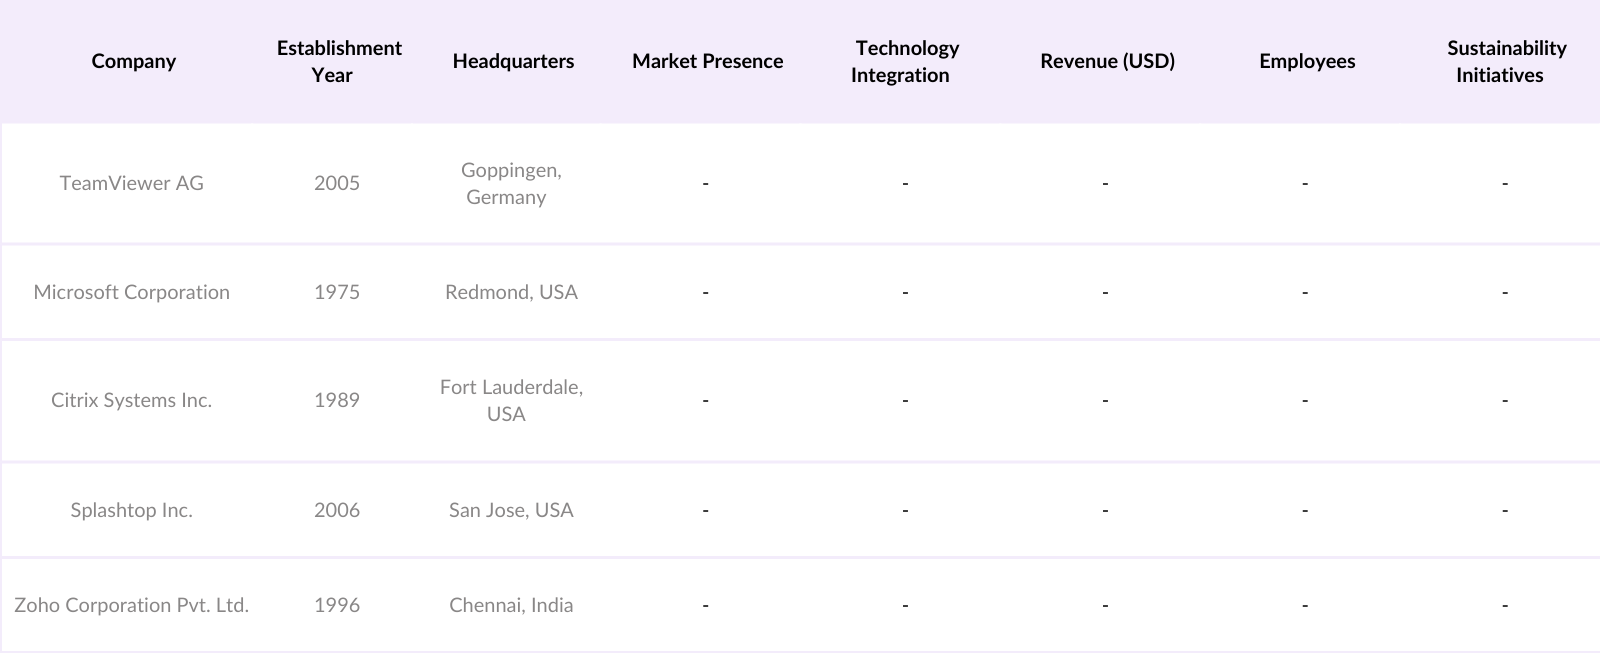The image size is (1600, 653).
Task: Select the Microsoft Corporation row name
Action: (131, 292)
